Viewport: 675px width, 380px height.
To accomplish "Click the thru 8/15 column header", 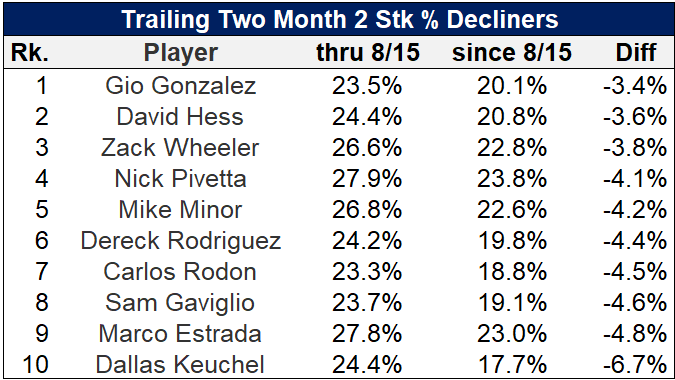I will tap(368, 53).
